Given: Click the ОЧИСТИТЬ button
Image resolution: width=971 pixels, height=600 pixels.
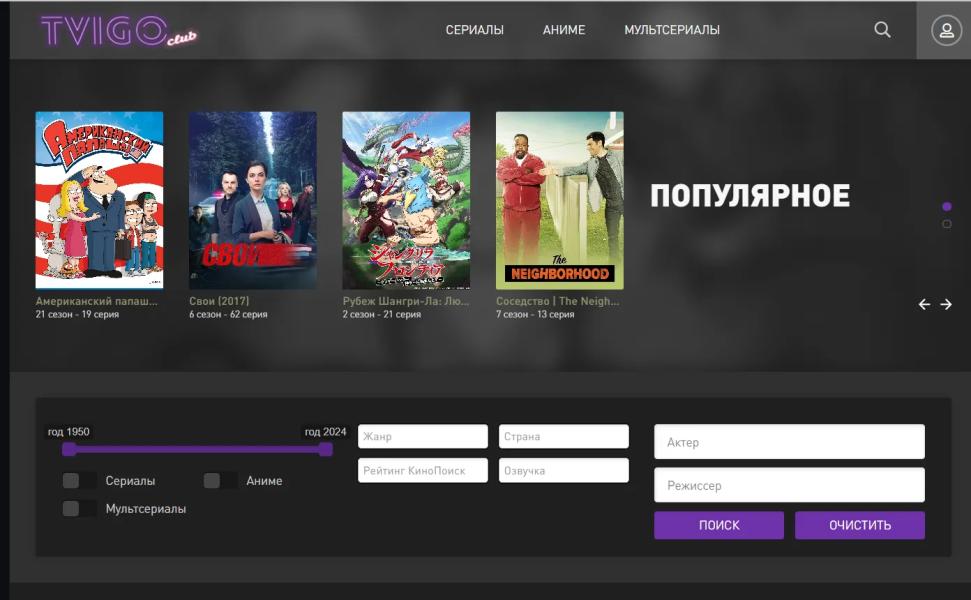Looking at the screenshot, I should 859,525.
